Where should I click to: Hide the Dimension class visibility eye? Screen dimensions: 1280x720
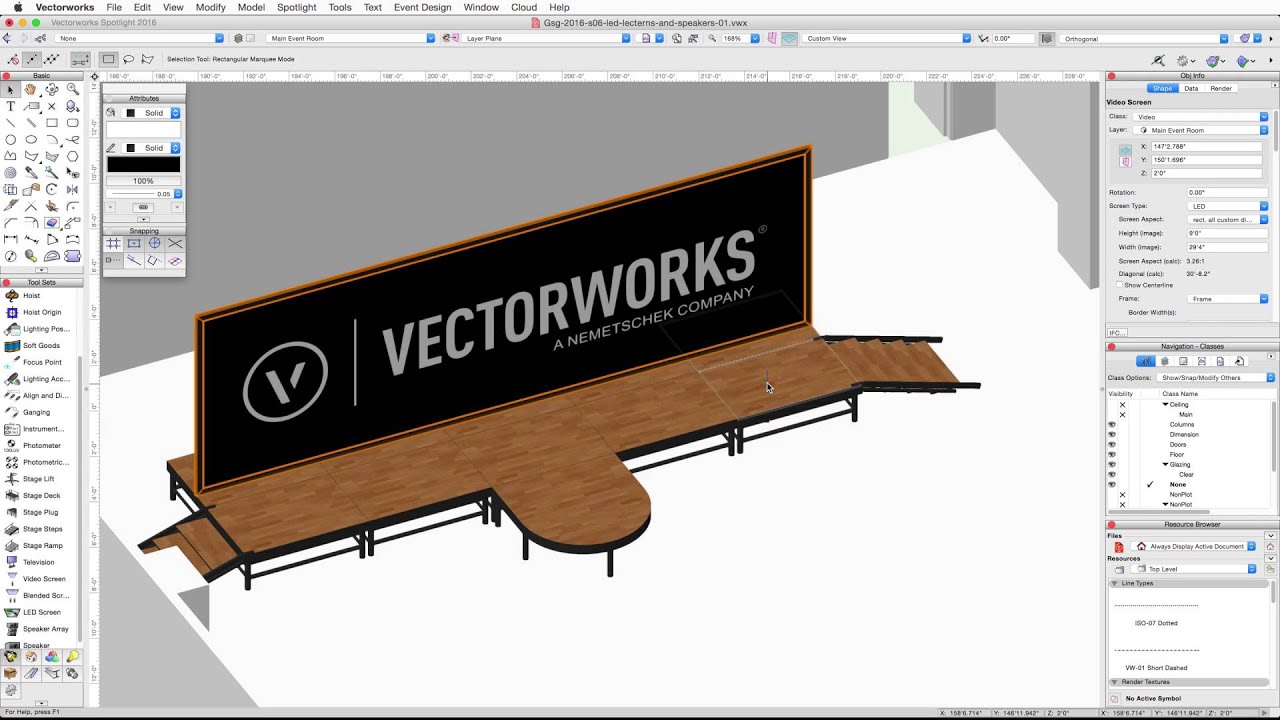(x=1111, y=434)
